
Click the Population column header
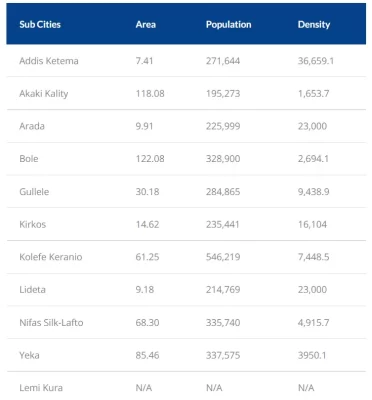[x=229, y=24]
